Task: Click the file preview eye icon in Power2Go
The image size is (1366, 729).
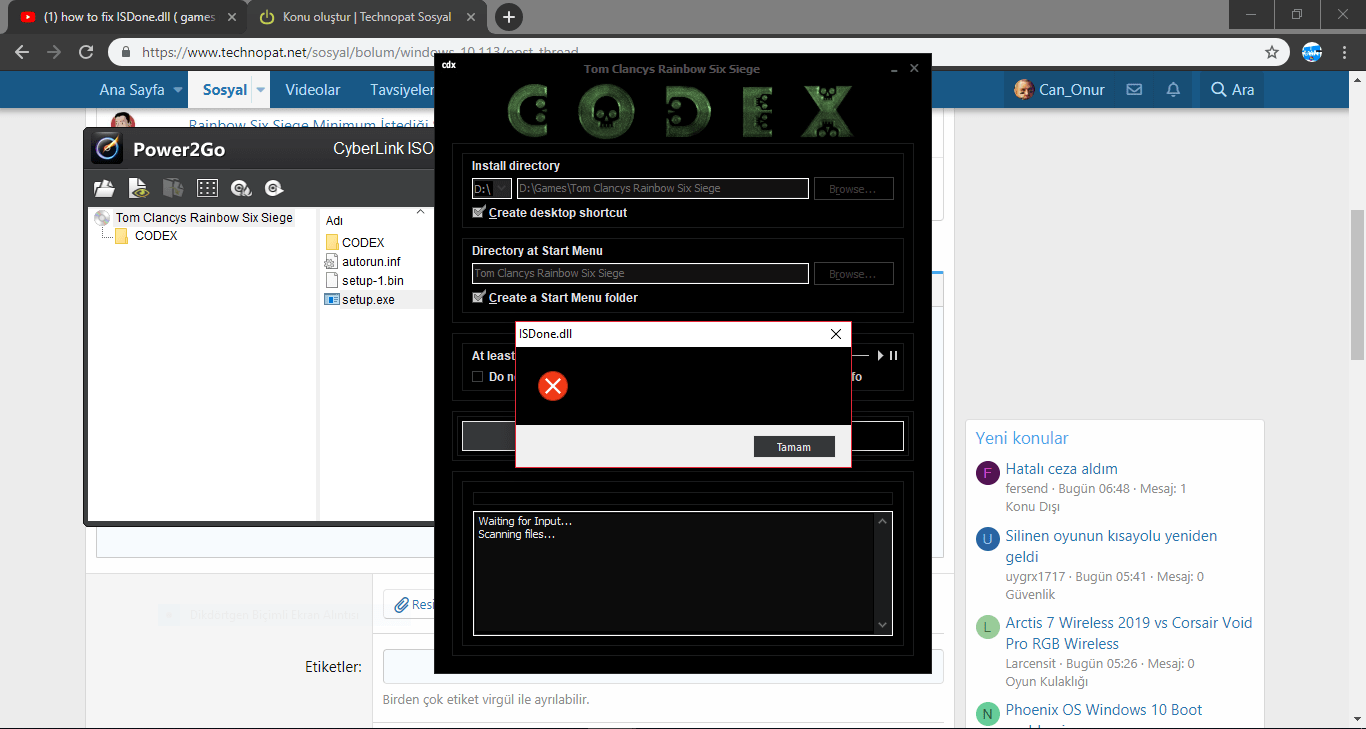Action: pyautogui.click(x=138, y=188)
